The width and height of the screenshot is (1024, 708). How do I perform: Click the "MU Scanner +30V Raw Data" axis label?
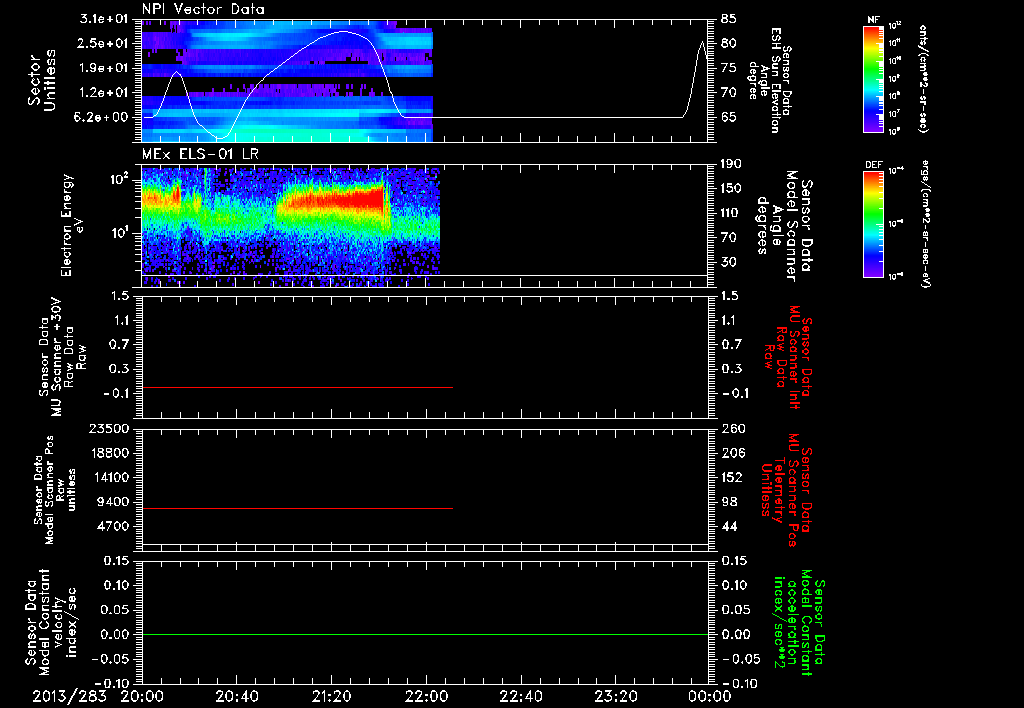[62, 357]
